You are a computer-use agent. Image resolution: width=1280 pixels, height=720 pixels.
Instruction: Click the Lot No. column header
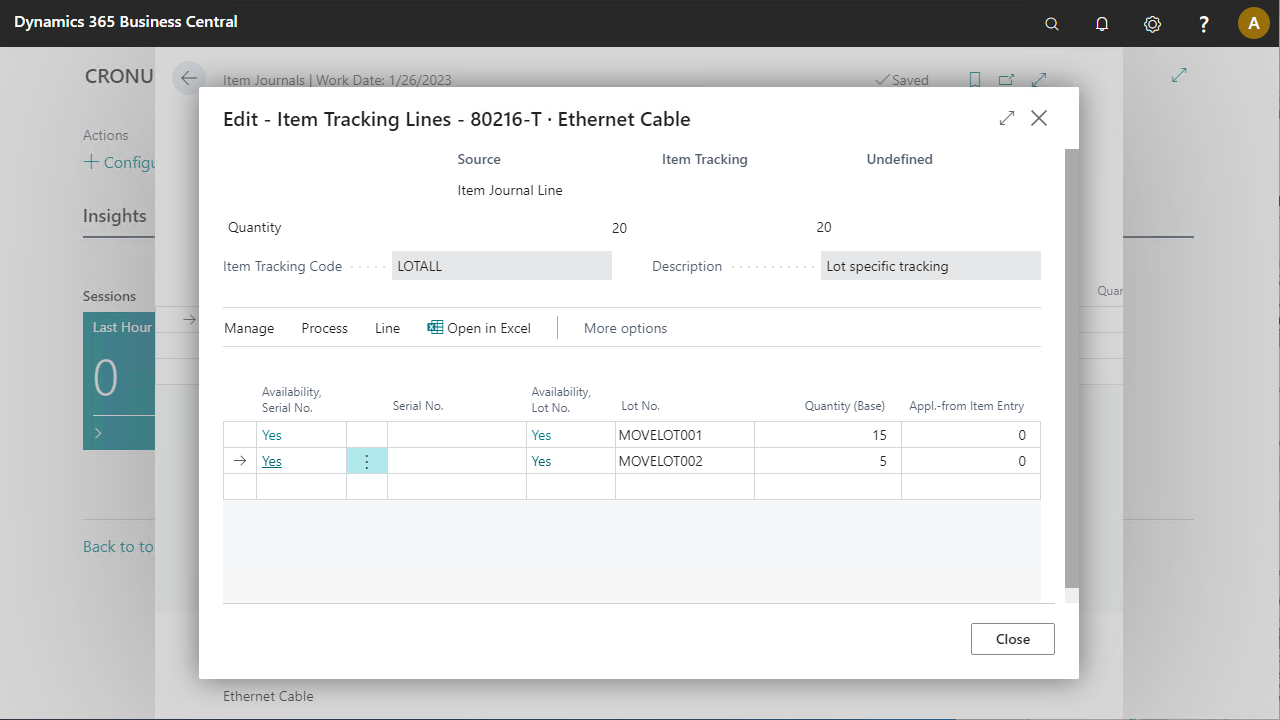pyautogui.click(x=640, y=406)
